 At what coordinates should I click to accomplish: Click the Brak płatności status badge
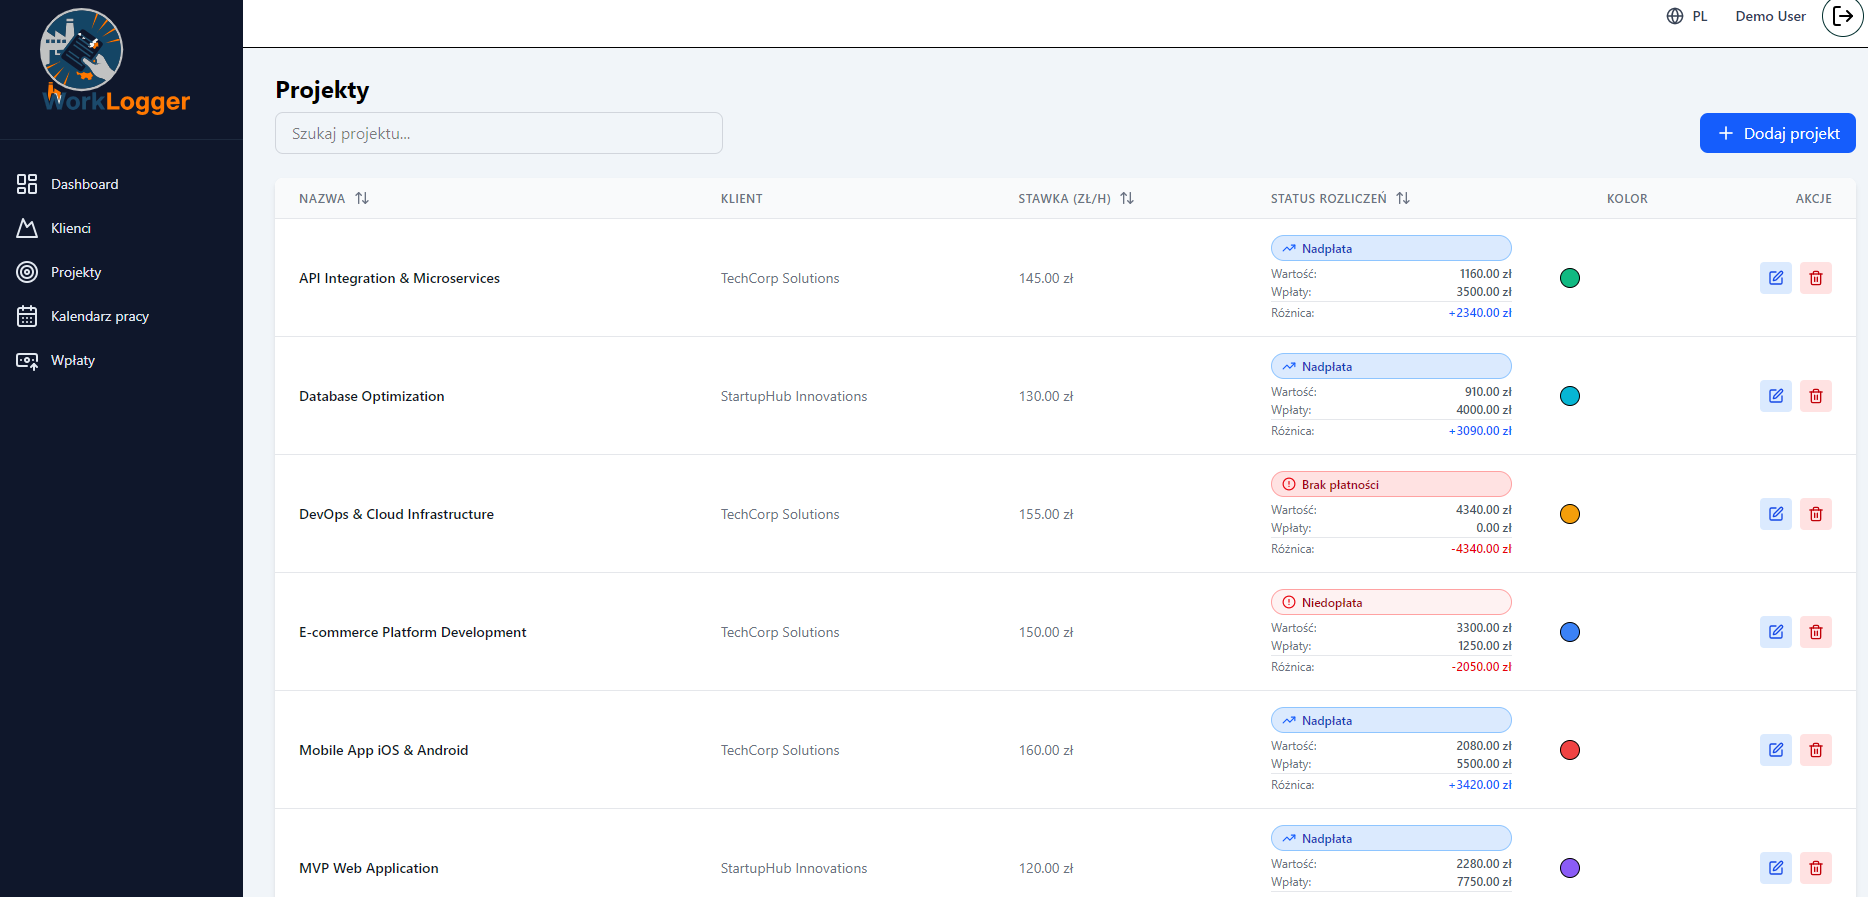1390,485
